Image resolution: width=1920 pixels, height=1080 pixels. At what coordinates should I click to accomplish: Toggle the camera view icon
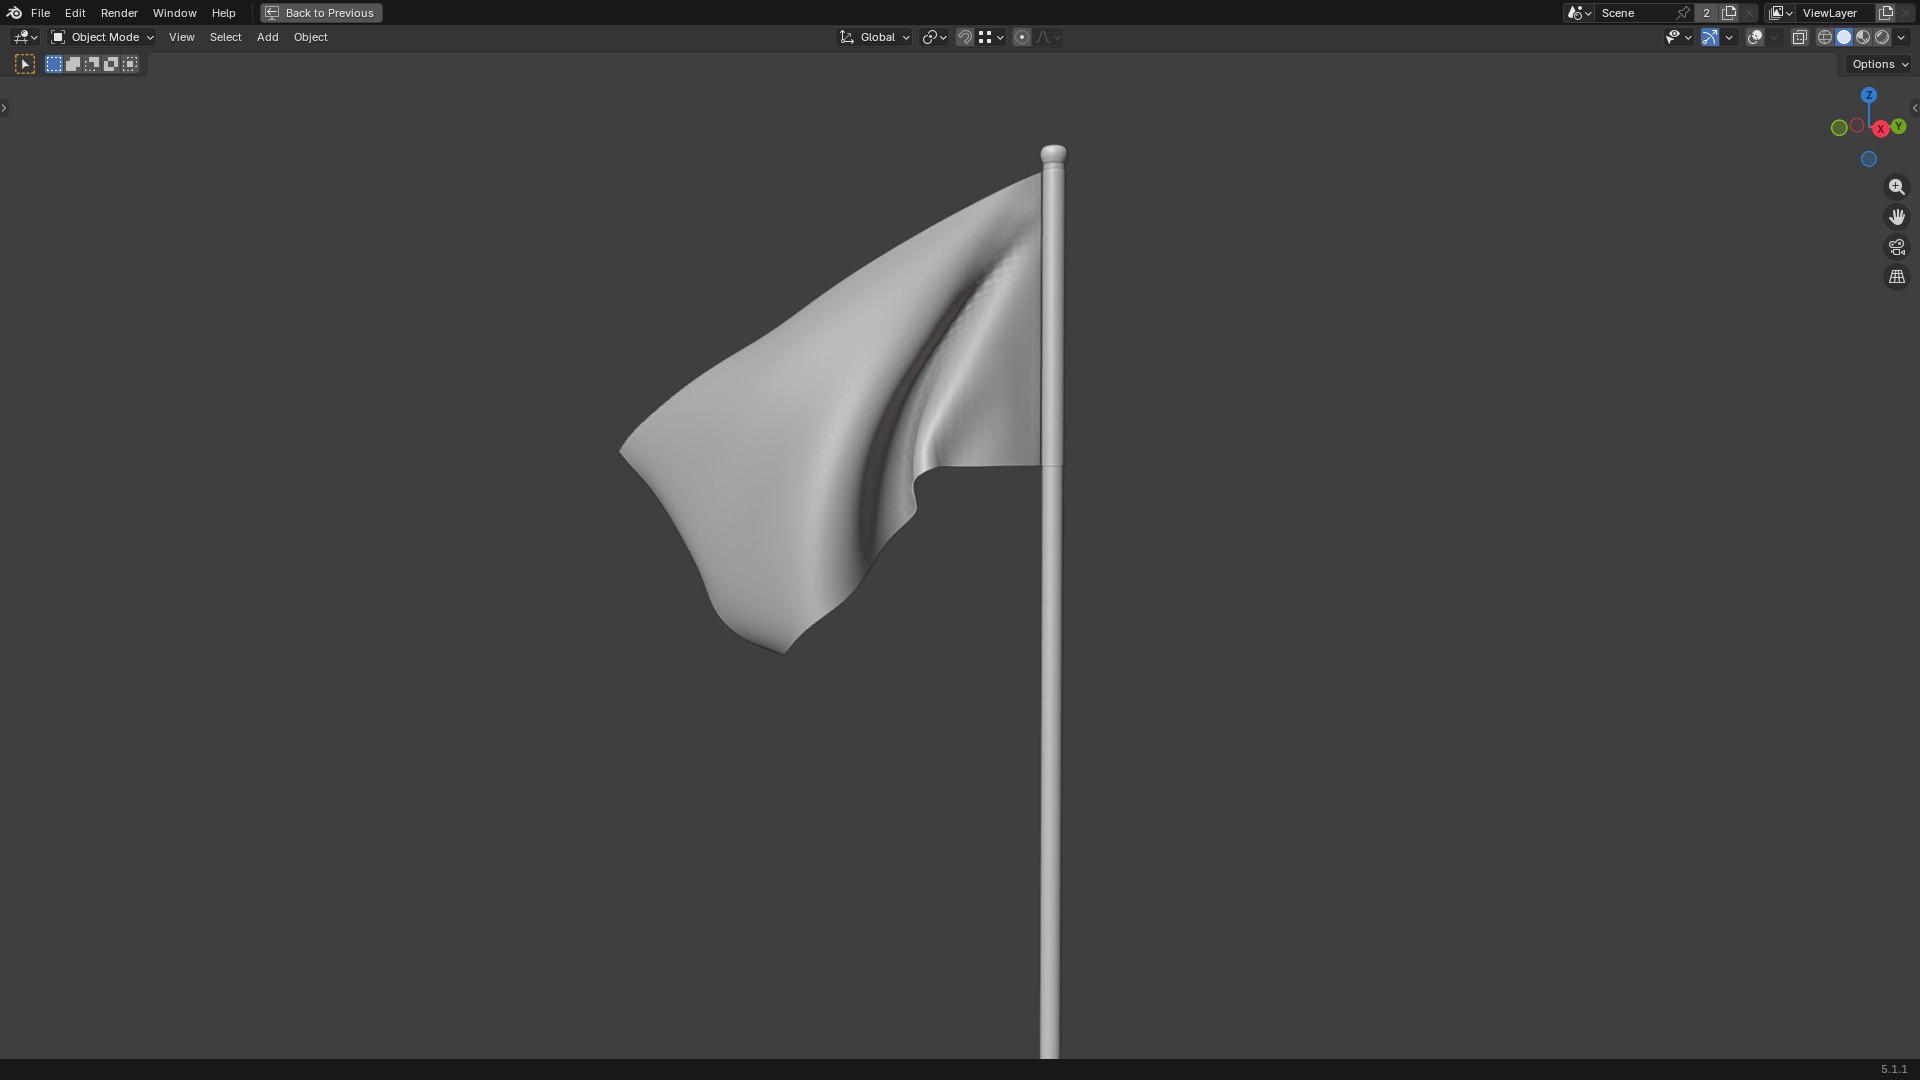[x=1897, y=247]
